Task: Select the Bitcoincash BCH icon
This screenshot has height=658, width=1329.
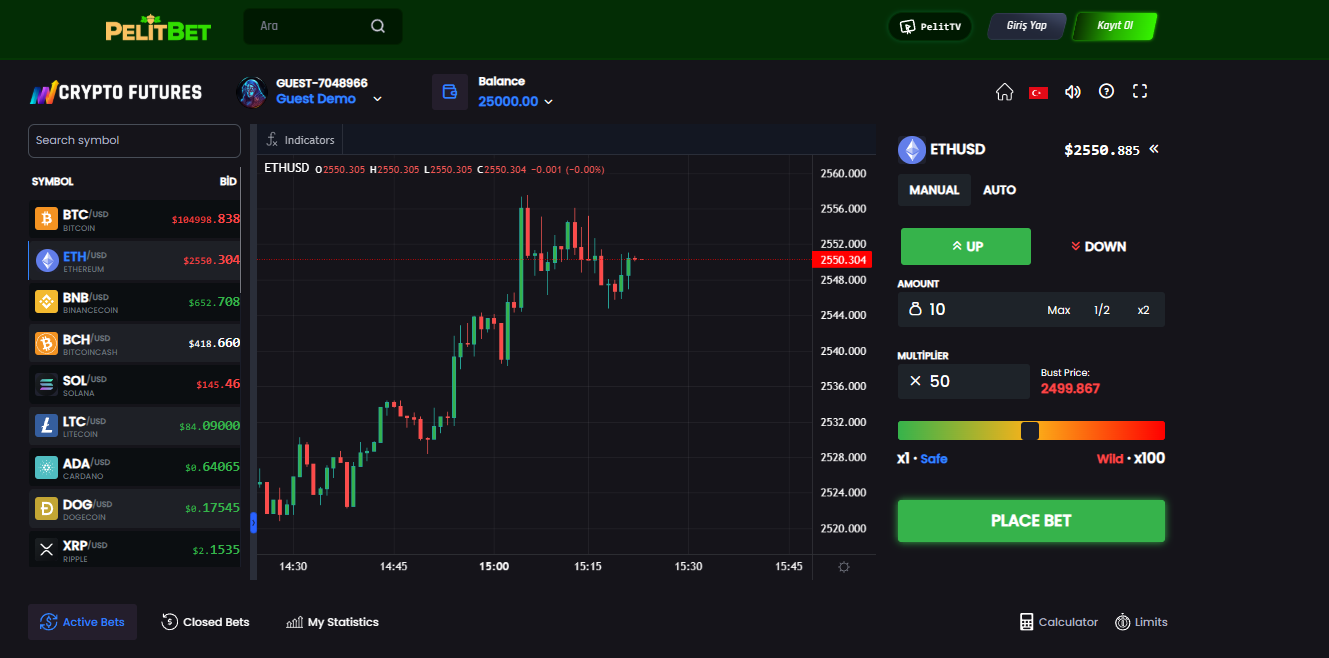Action: coord(46,344)
